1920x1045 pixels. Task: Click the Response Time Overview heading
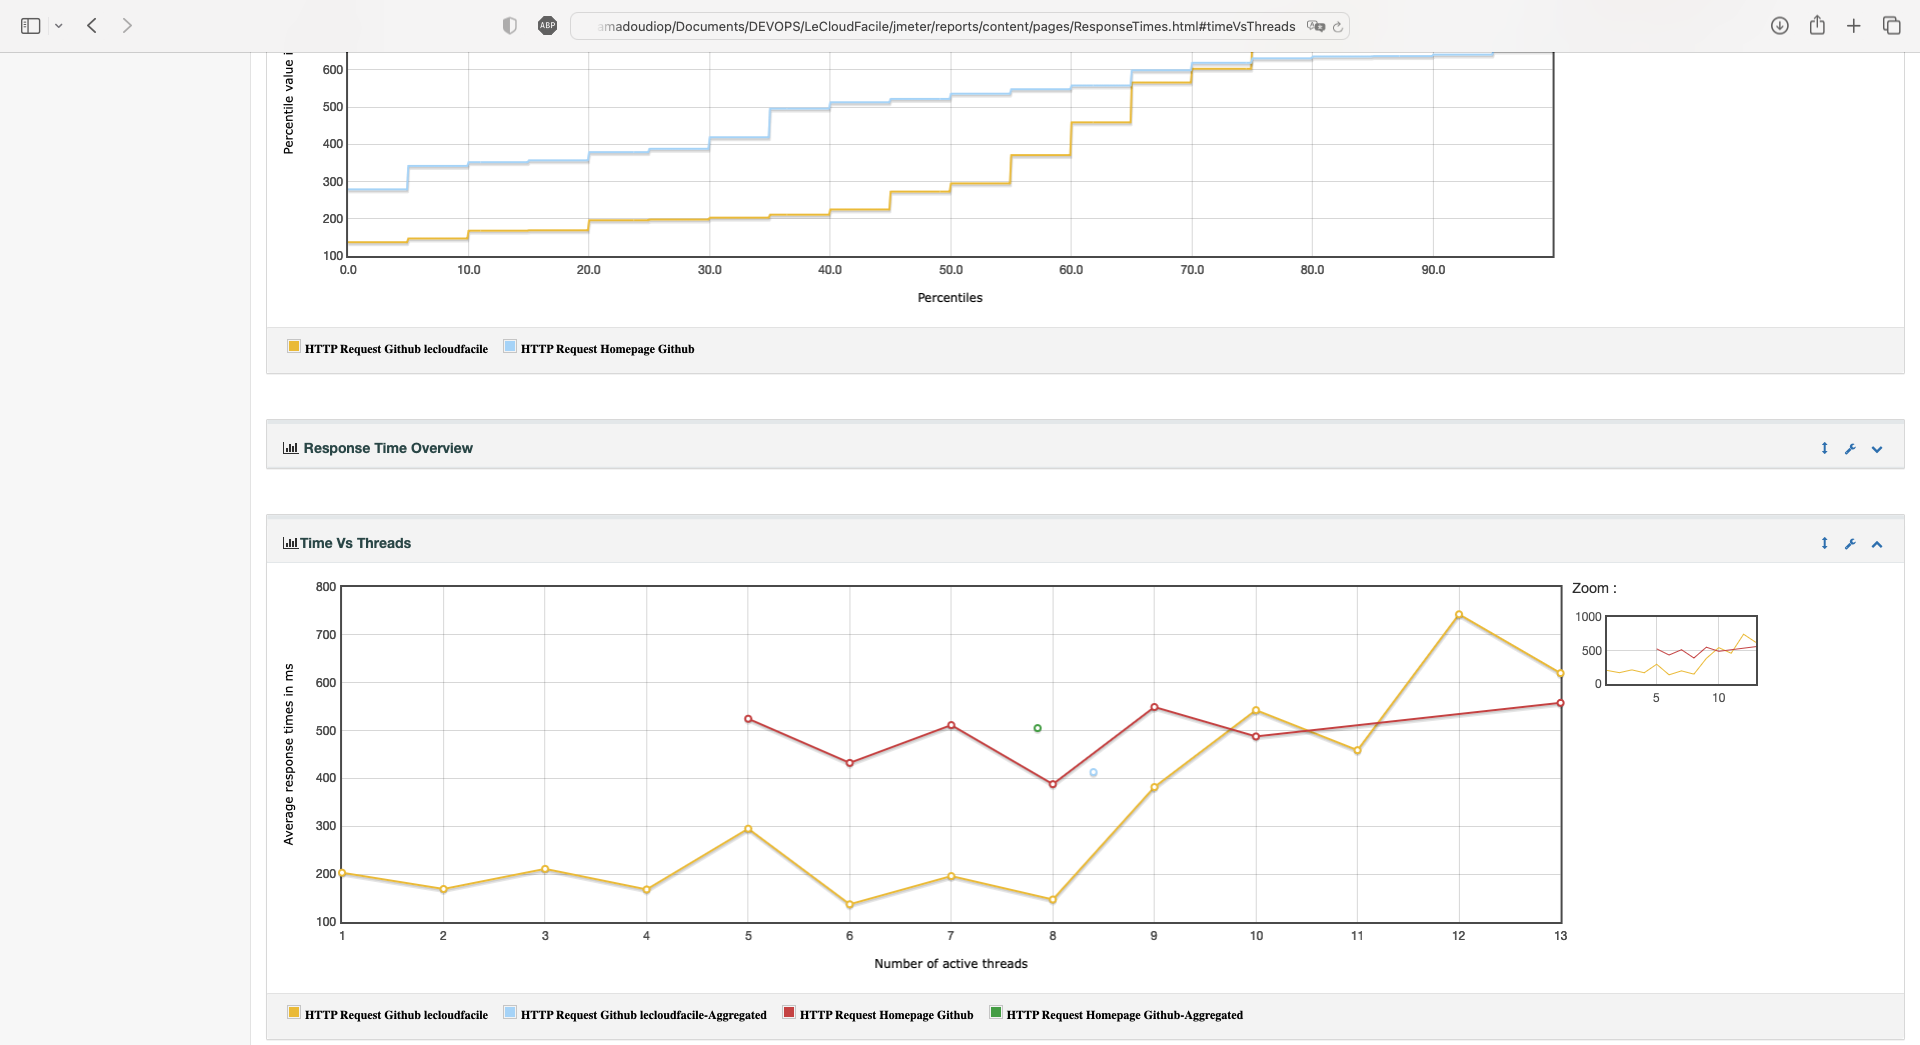(x=387, y=448)
